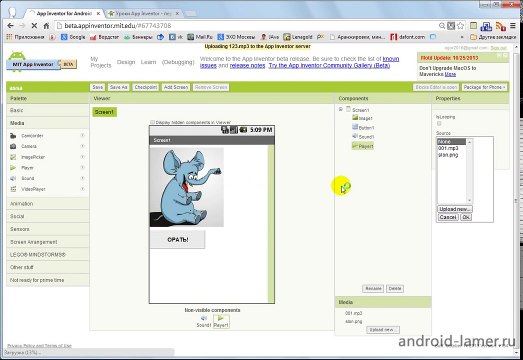Screen dimensions: 523x360
Task: Click the VideoPlayer component icon in palette
Action: 13,189
